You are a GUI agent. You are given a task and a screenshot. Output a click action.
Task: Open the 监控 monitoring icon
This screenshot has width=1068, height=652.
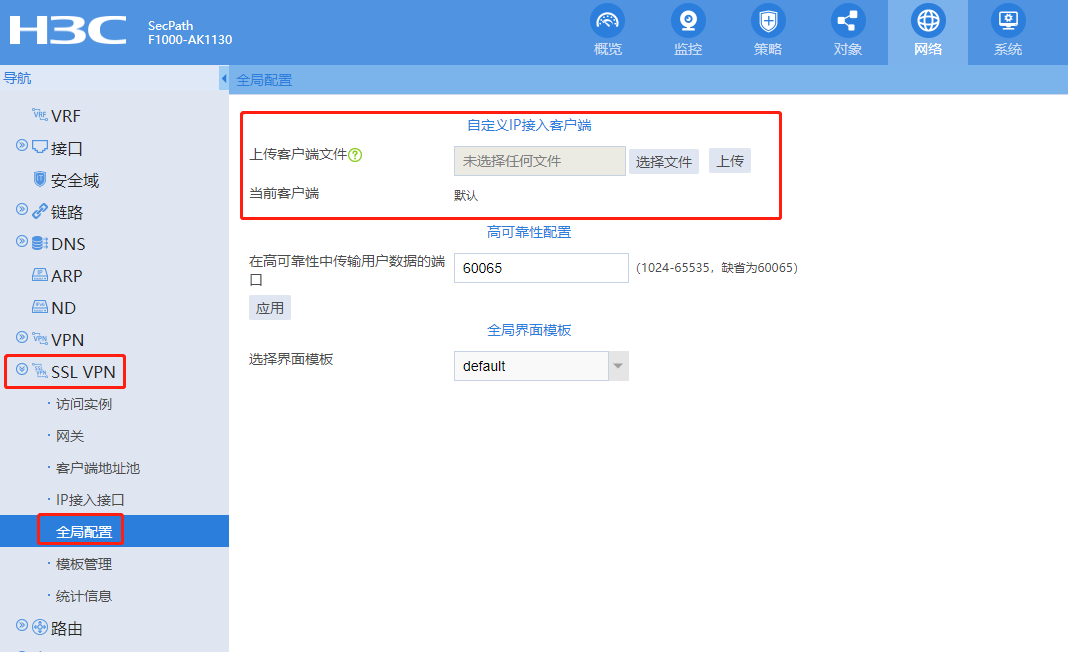[x=688, y=21]
